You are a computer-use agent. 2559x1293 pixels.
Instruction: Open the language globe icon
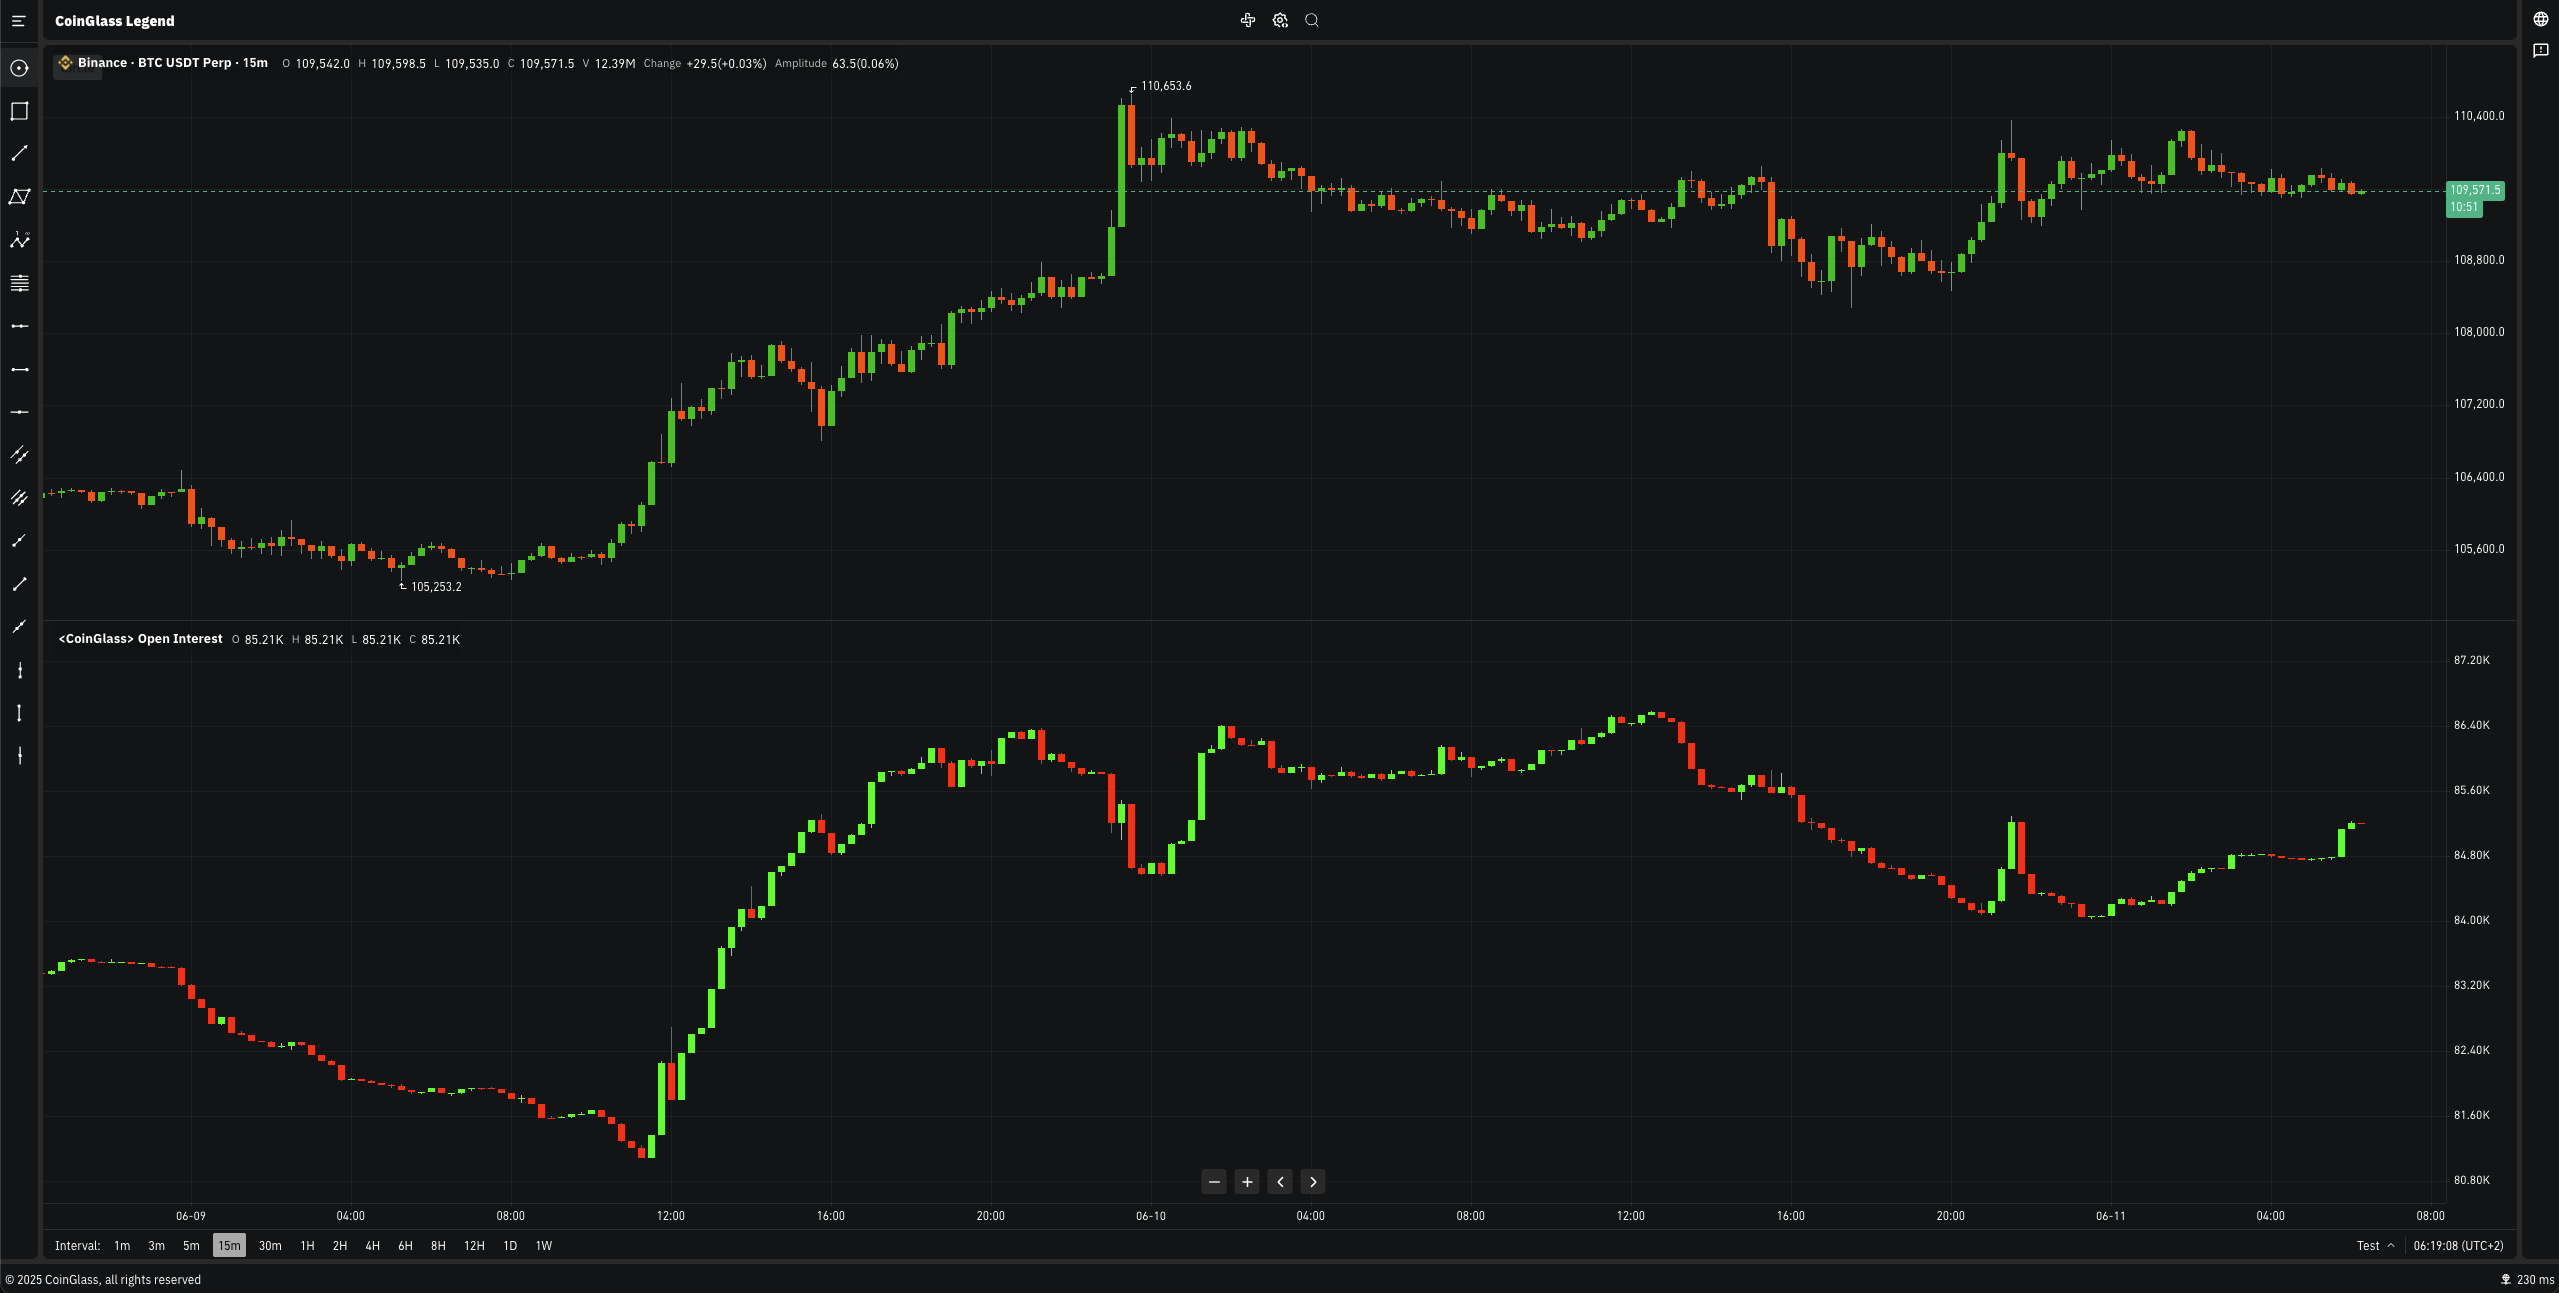tap(2540, 20)
